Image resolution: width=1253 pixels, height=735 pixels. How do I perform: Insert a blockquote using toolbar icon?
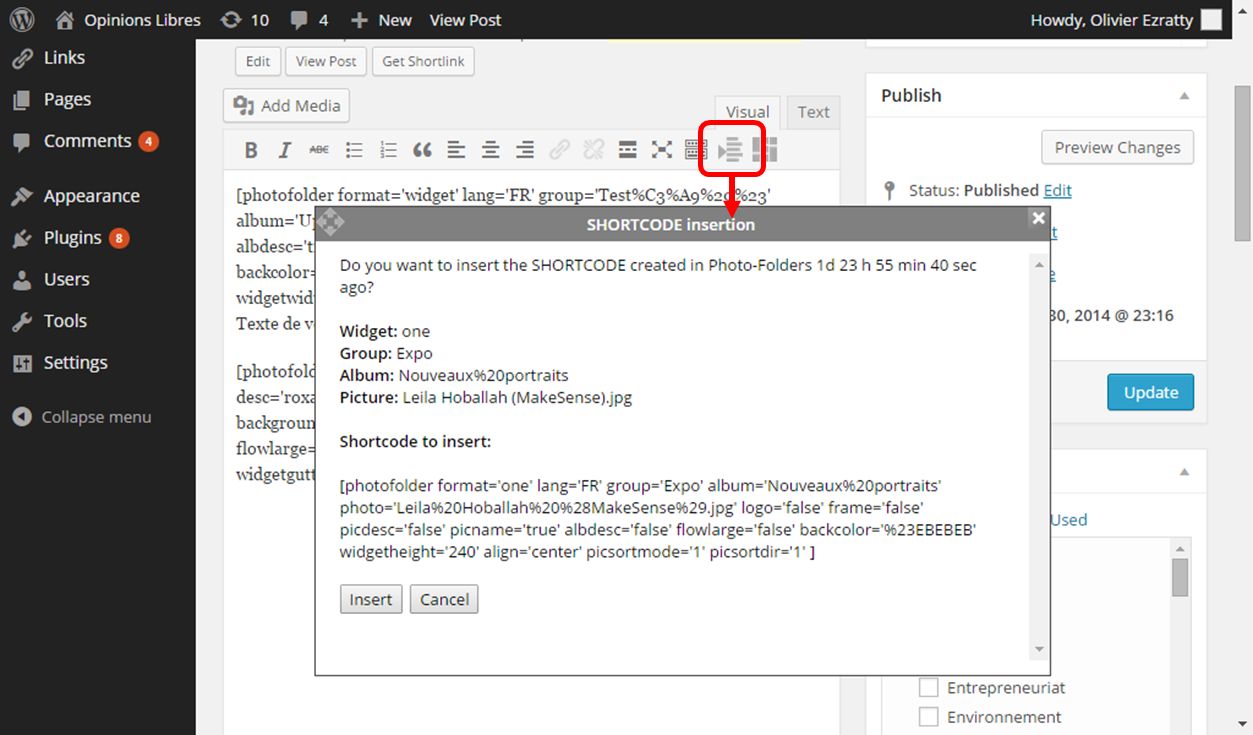tap(422, 150)
